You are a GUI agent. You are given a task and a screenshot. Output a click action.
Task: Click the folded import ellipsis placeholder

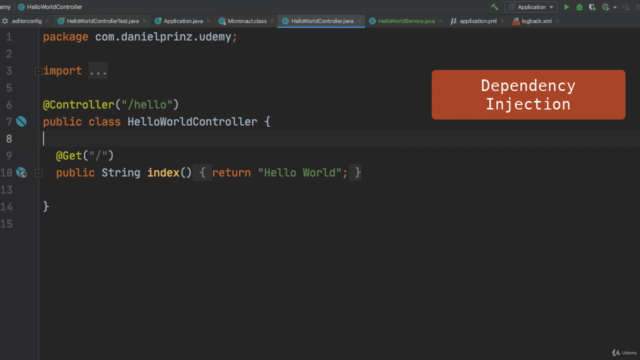click(98, 71)
